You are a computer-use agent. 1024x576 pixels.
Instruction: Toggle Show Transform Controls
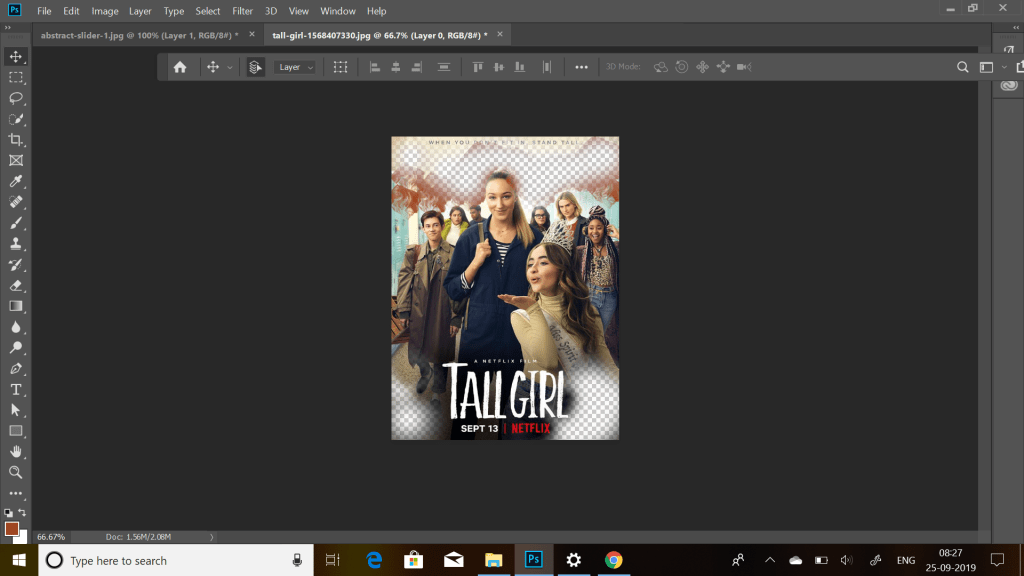(340, 67)
